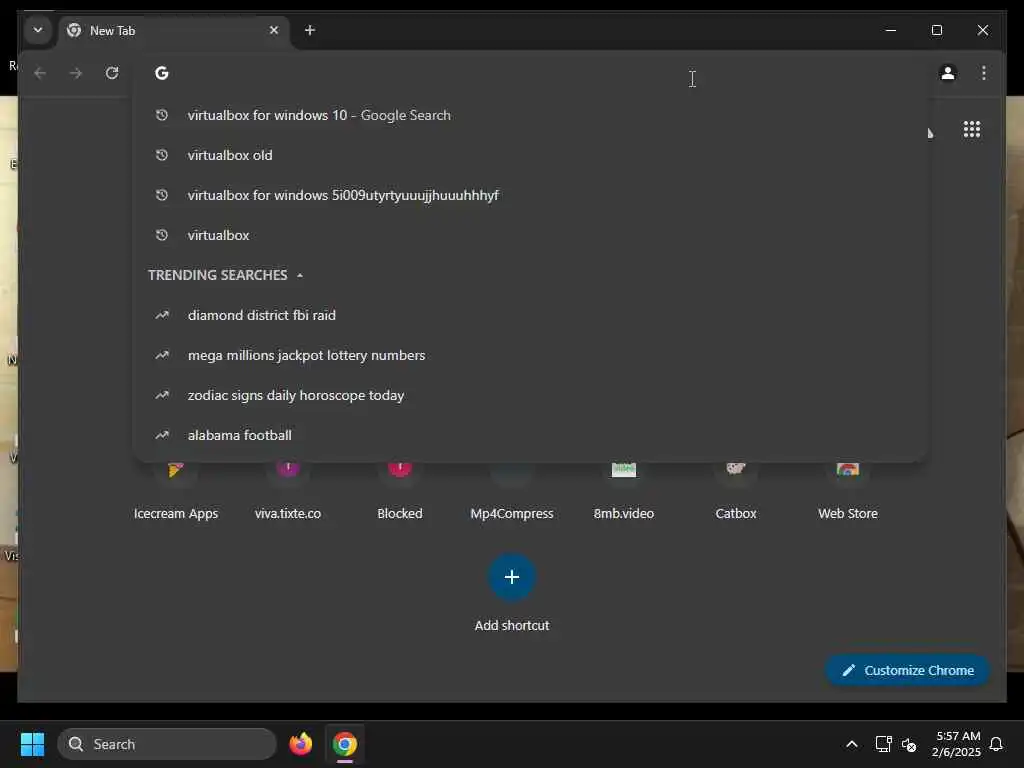Click history icon beside 'virtualbox old'

(162, 155)
